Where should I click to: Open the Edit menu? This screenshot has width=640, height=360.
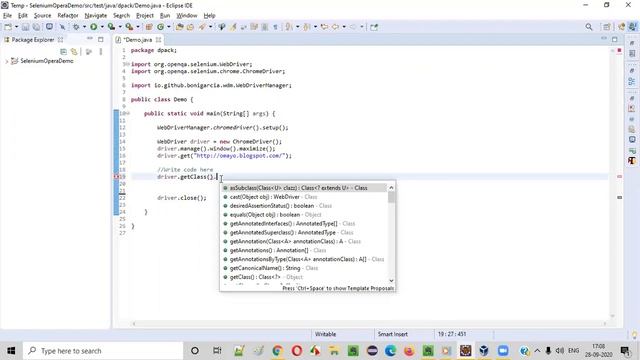click(x=23, y=16)
